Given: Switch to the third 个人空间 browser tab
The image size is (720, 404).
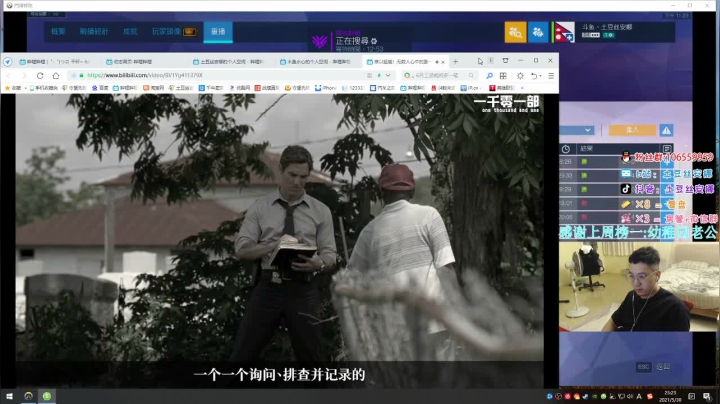Looking at the screenshot, I should pos(230,62).
